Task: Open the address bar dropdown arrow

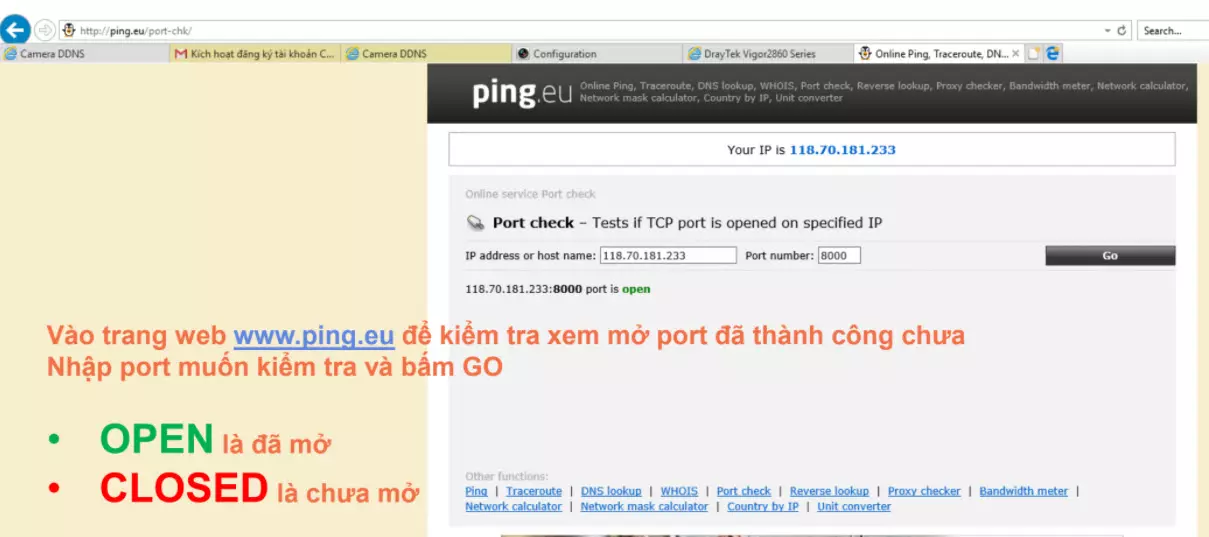Action: point(1108,30)
